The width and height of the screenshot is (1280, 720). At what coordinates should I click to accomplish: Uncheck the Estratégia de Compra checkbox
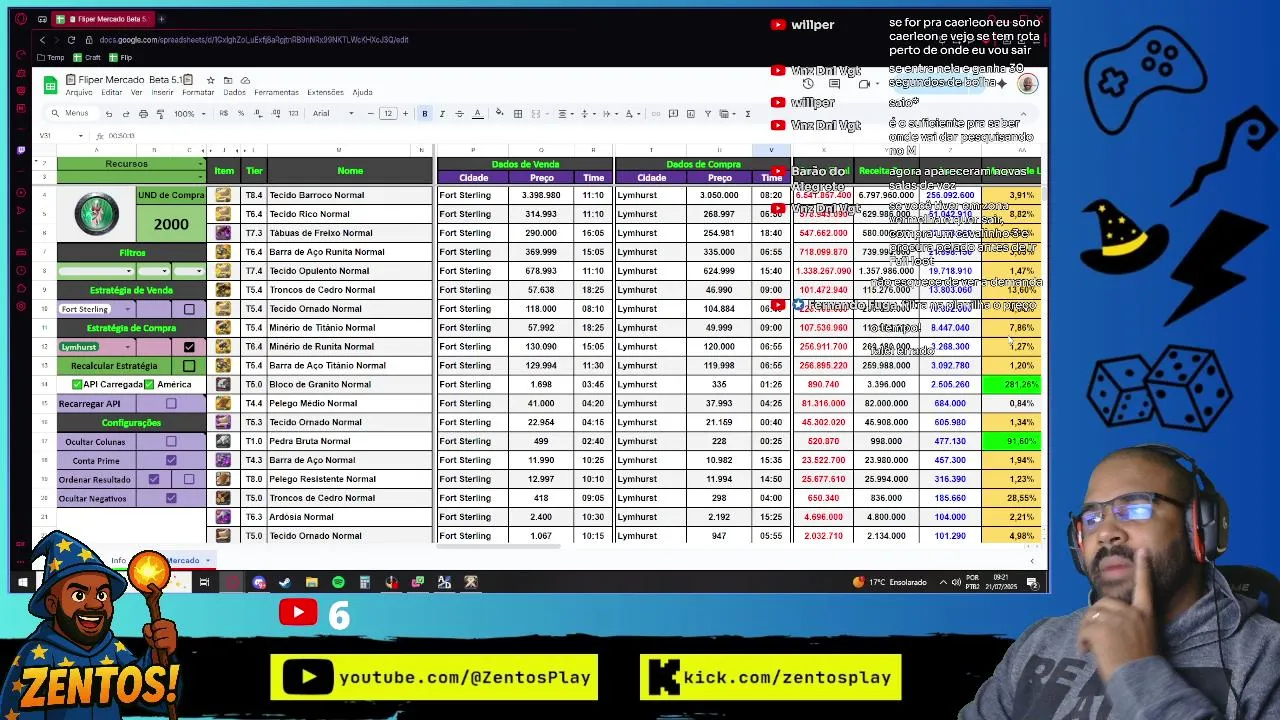point(189,347)
